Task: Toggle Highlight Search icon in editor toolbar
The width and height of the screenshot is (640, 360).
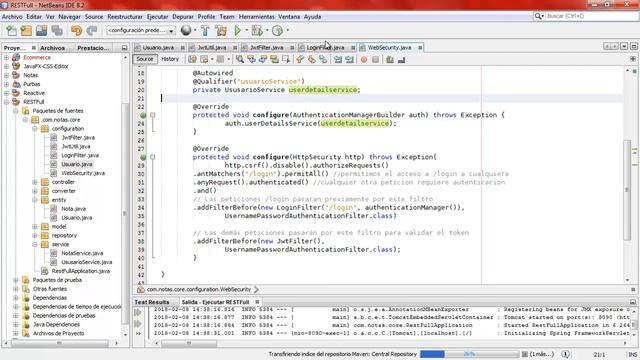Action: pyautogui.click(x=274, y=60)
